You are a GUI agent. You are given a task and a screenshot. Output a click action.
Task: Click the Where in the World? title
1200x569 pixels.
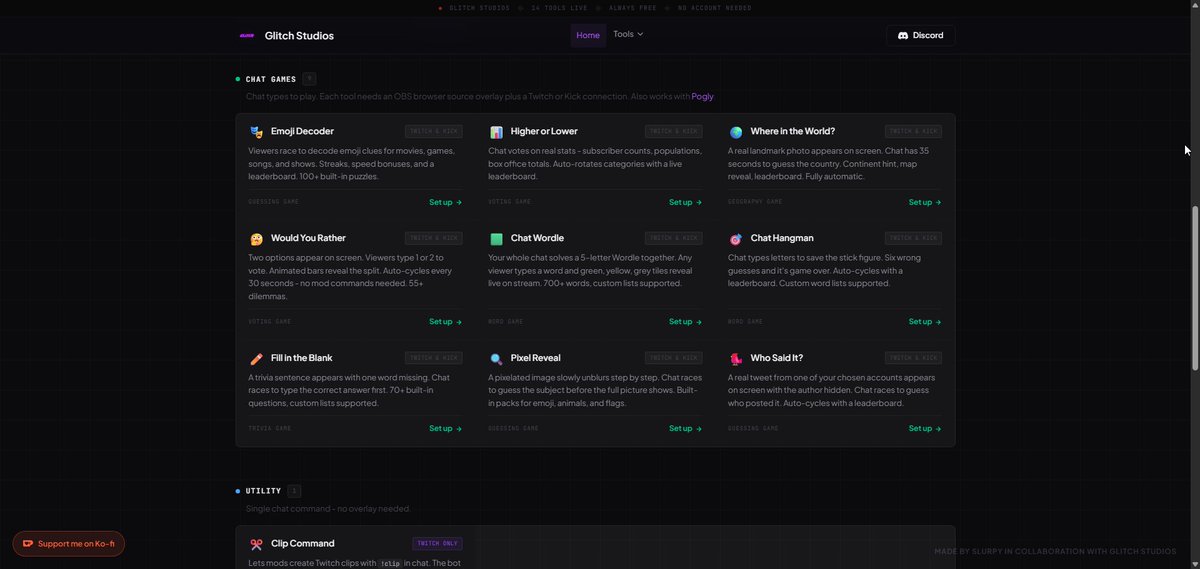coord(792,131)
